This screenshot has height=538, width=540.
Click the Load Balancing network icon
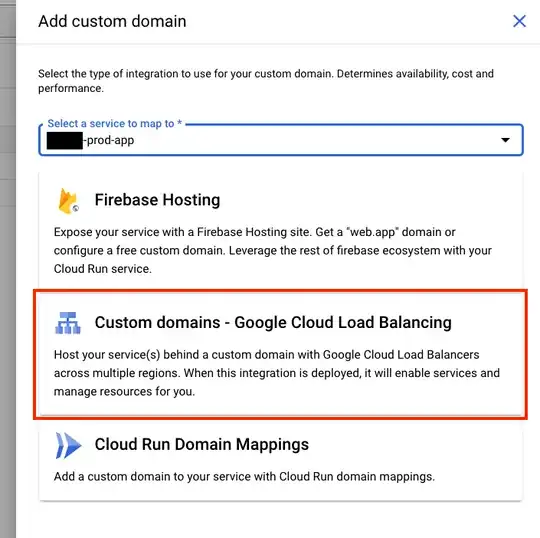click(x=68, y=323)
